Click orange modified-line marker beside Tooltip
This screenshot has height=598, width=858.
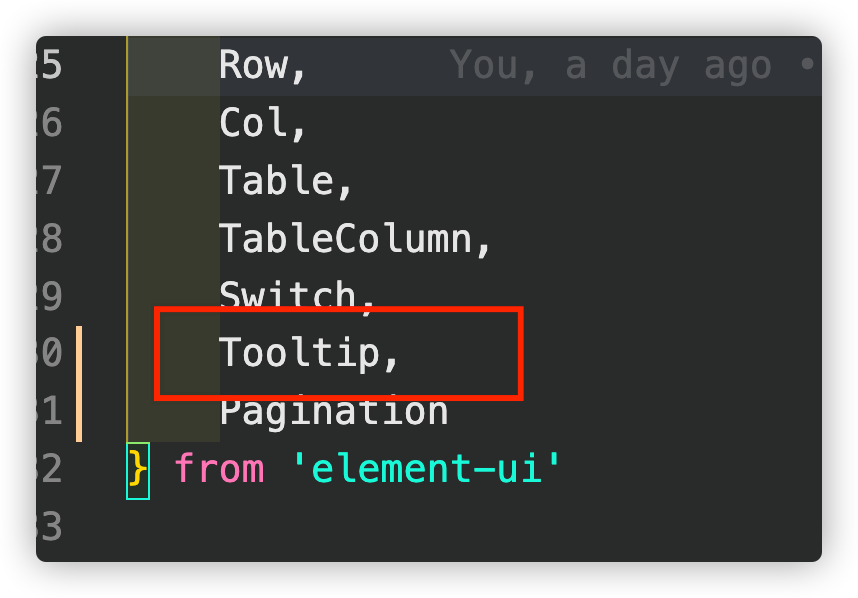point(79,355)
